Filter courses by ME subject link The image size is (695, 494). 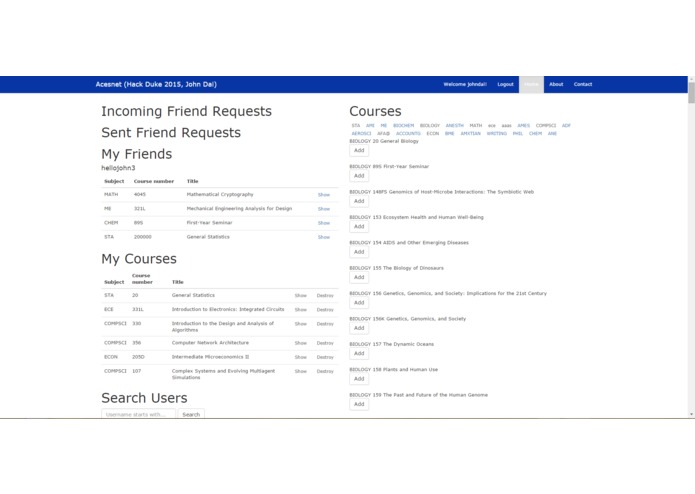(384, 125)
